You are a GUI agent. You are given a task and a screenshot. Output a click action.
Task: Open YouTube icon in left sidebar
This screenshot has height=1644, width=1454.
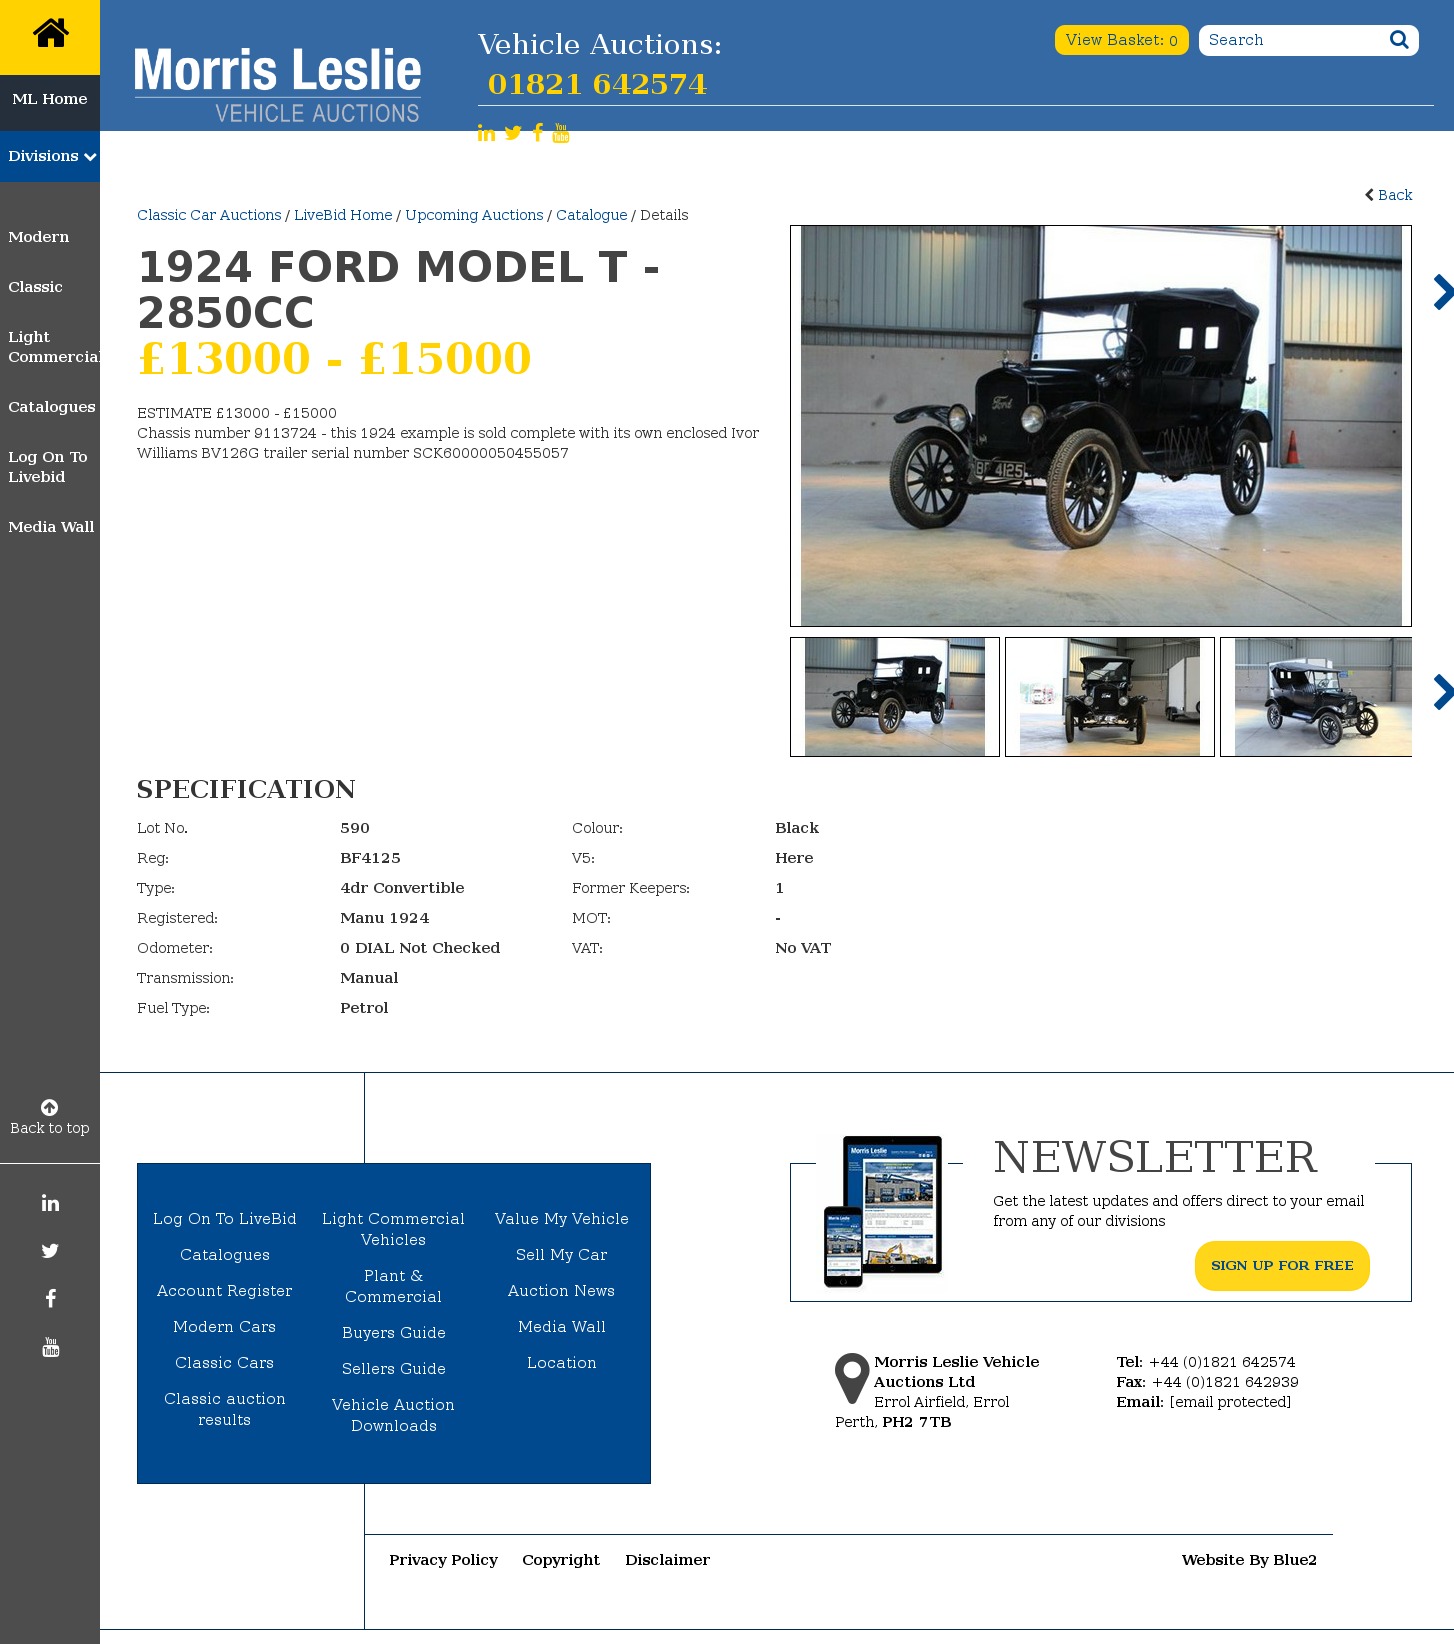coord(50,1347)
